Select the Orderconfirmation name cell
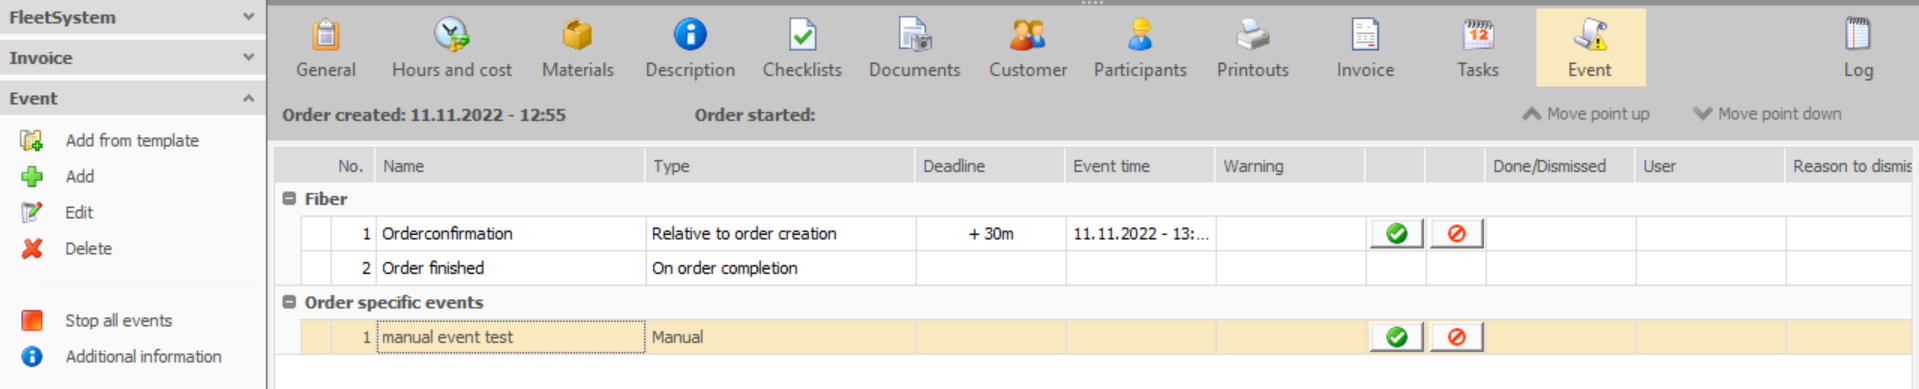The width and height of the screenshot is (1919, 389). coord(511,234)
